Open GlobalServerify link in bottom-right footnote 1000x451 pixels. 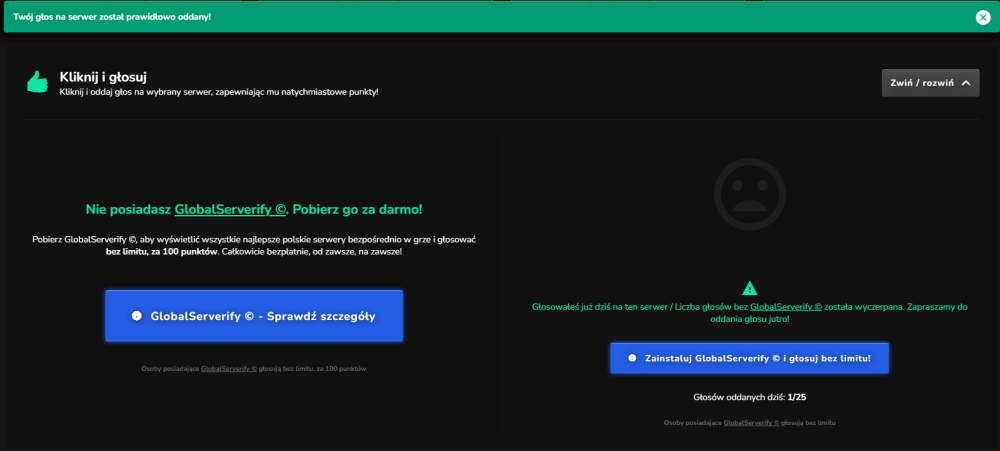751,423
